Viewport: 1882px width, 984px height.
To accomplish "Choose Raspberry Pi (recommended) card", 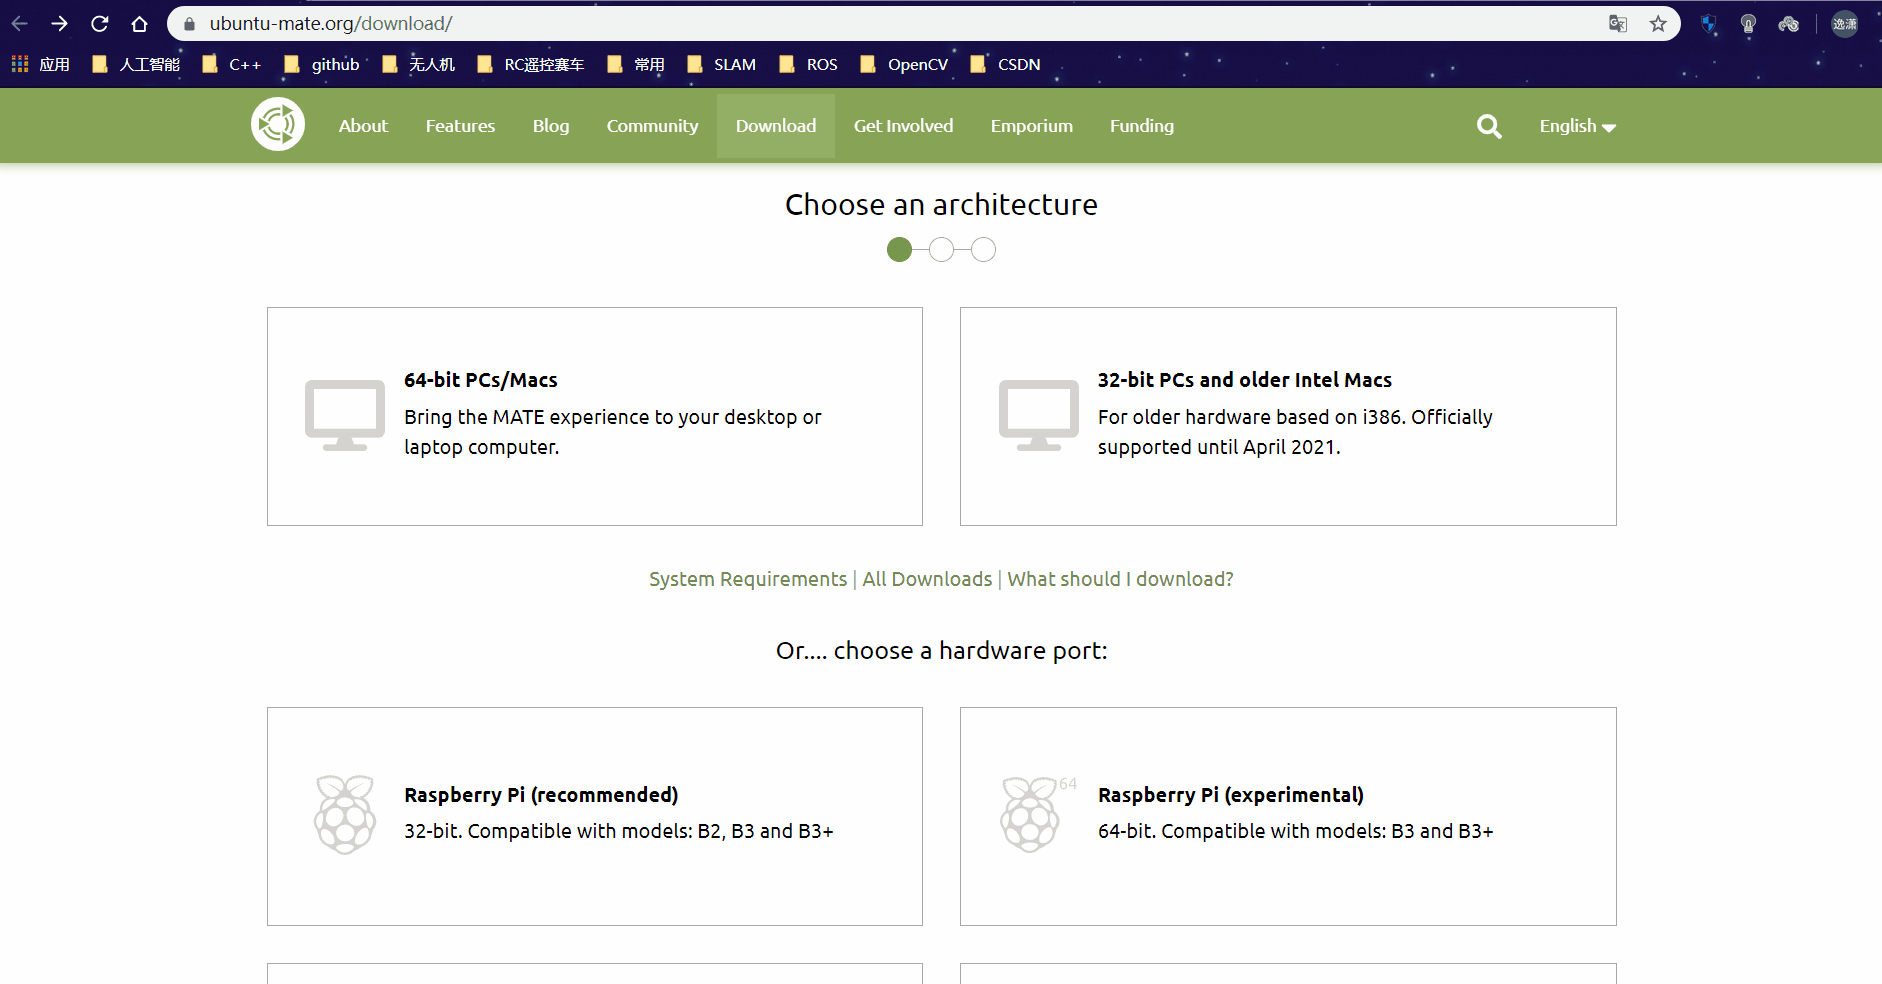I will 595,816.
